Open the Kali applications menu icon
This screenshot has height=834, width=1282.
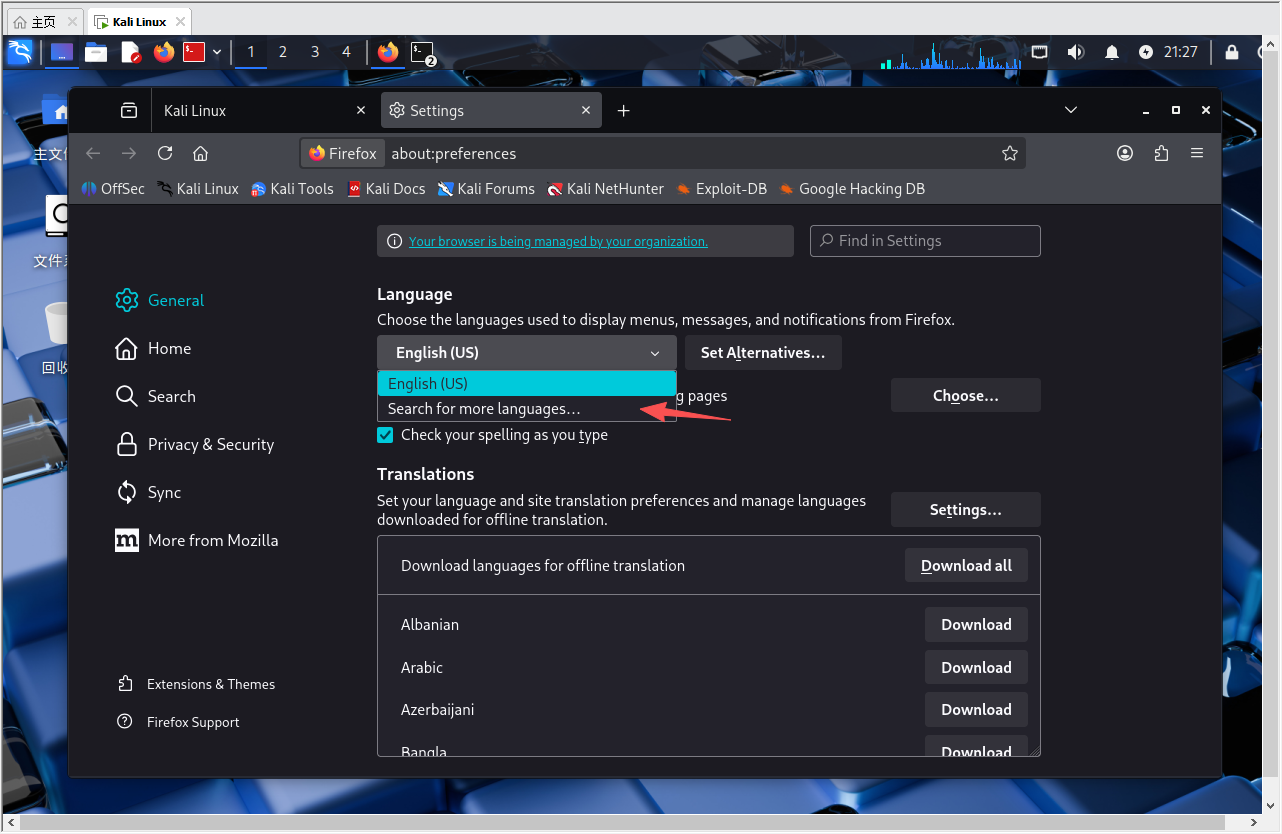tap(20, 52)
